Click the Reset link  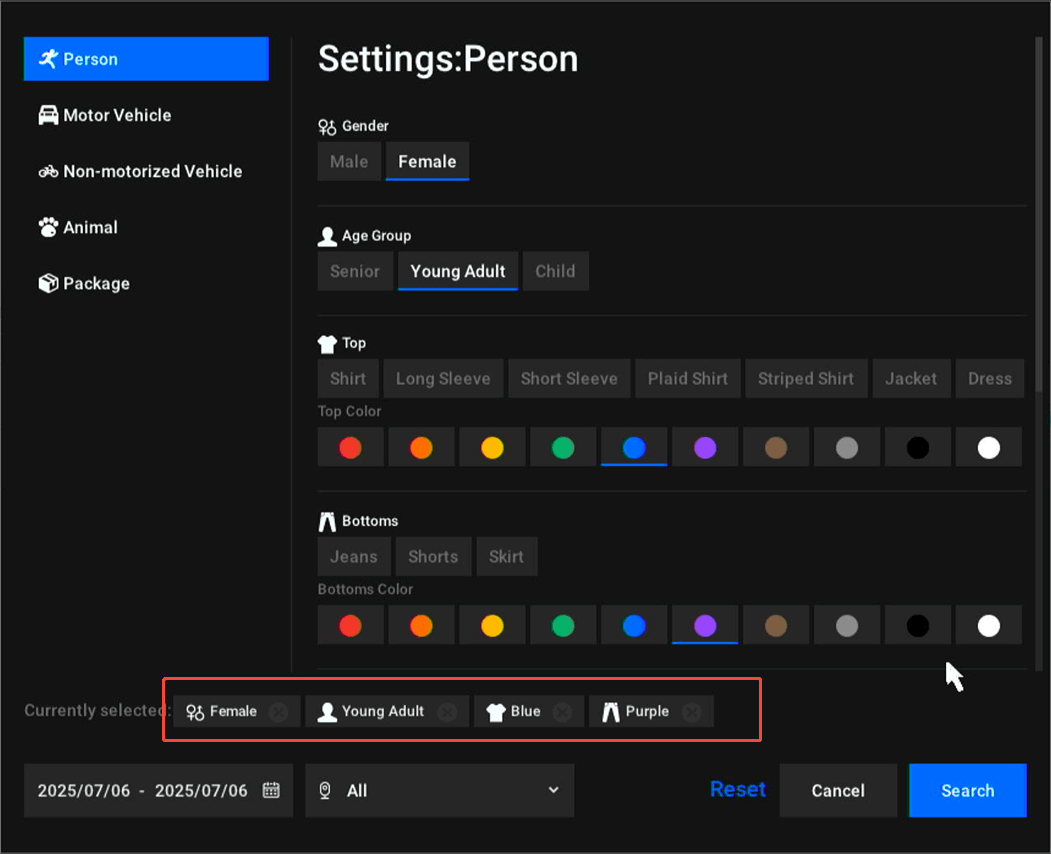click(737, 789)
